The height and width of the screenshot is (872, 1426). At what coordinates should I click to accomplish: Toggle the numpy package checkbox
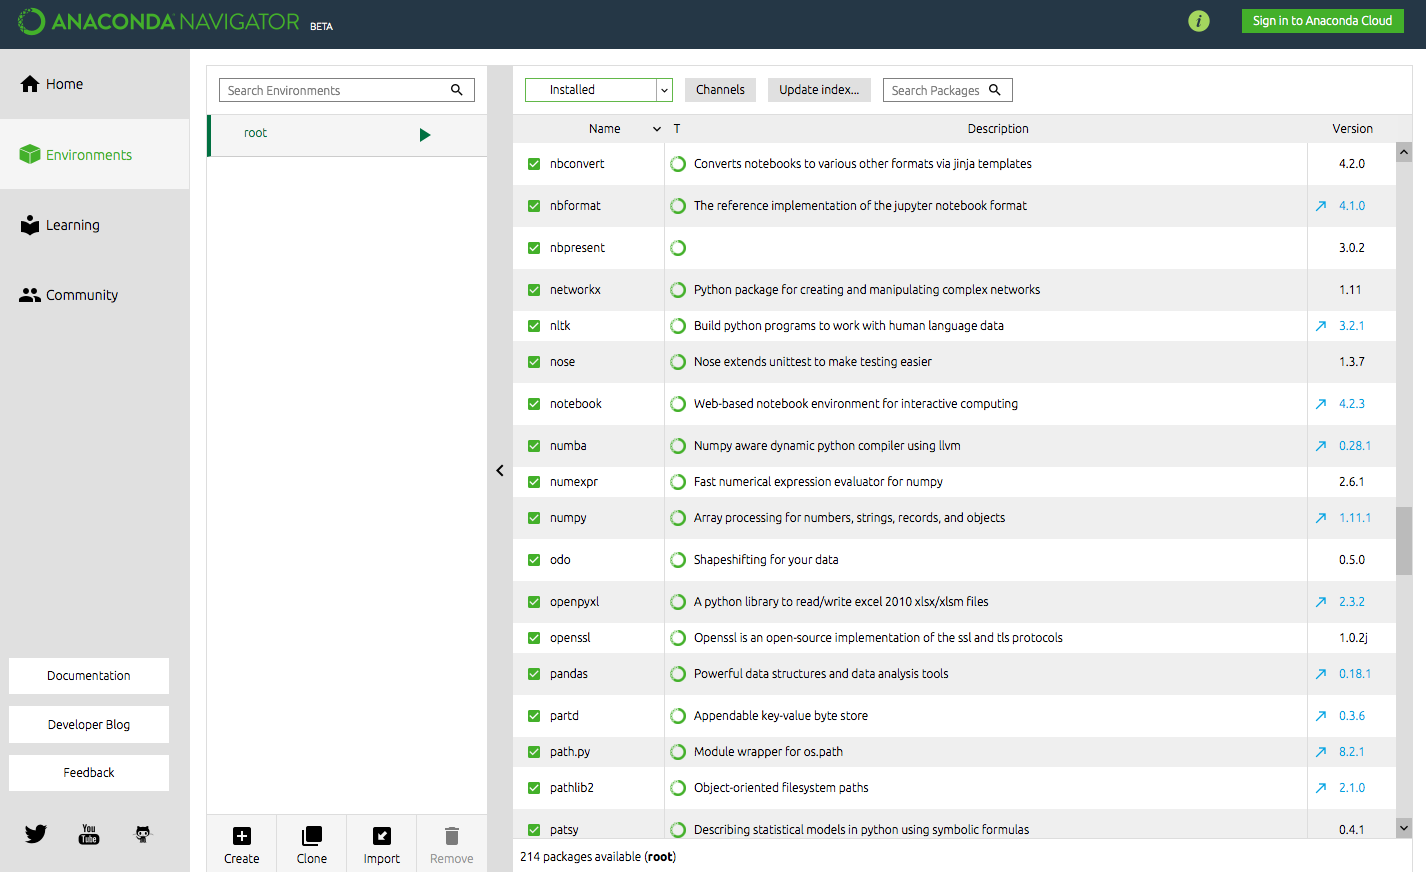534,518
